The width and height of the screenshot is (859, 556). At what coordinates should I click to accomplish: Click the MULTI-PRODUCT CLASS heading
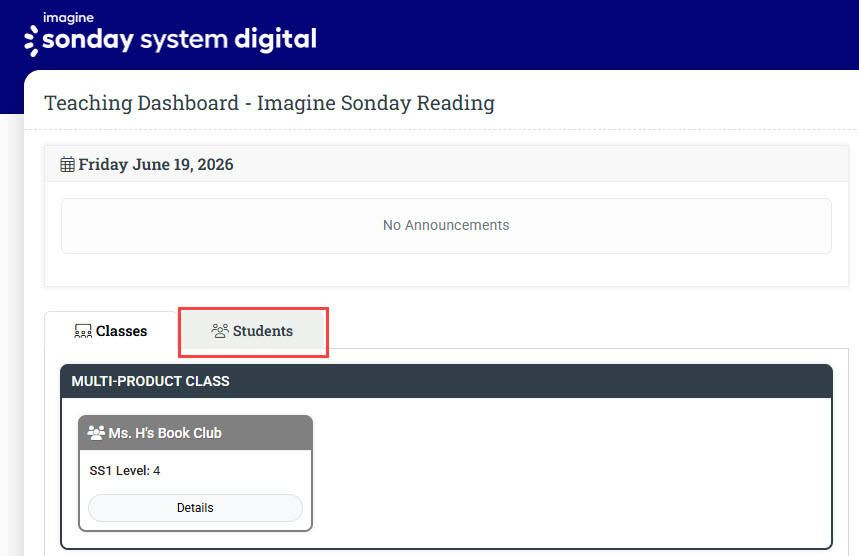(151, 381)
